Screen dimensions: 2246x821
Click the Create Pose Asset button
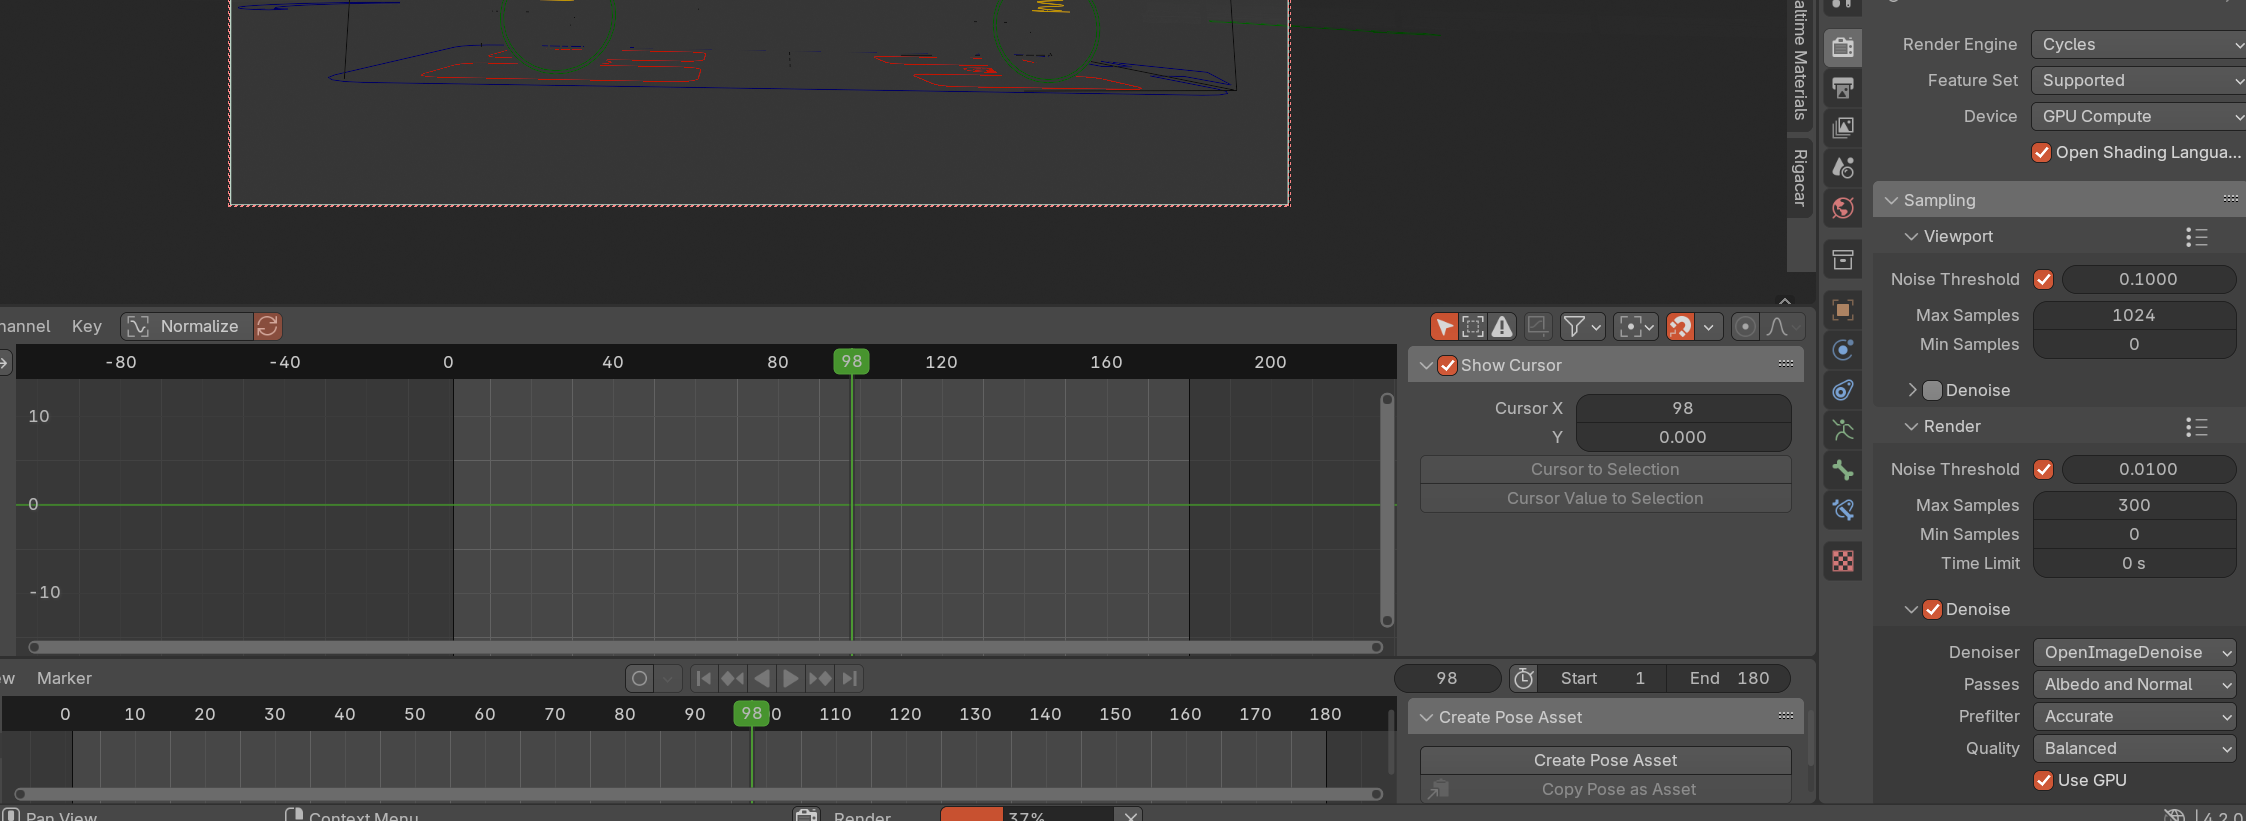click(1605, 761)
